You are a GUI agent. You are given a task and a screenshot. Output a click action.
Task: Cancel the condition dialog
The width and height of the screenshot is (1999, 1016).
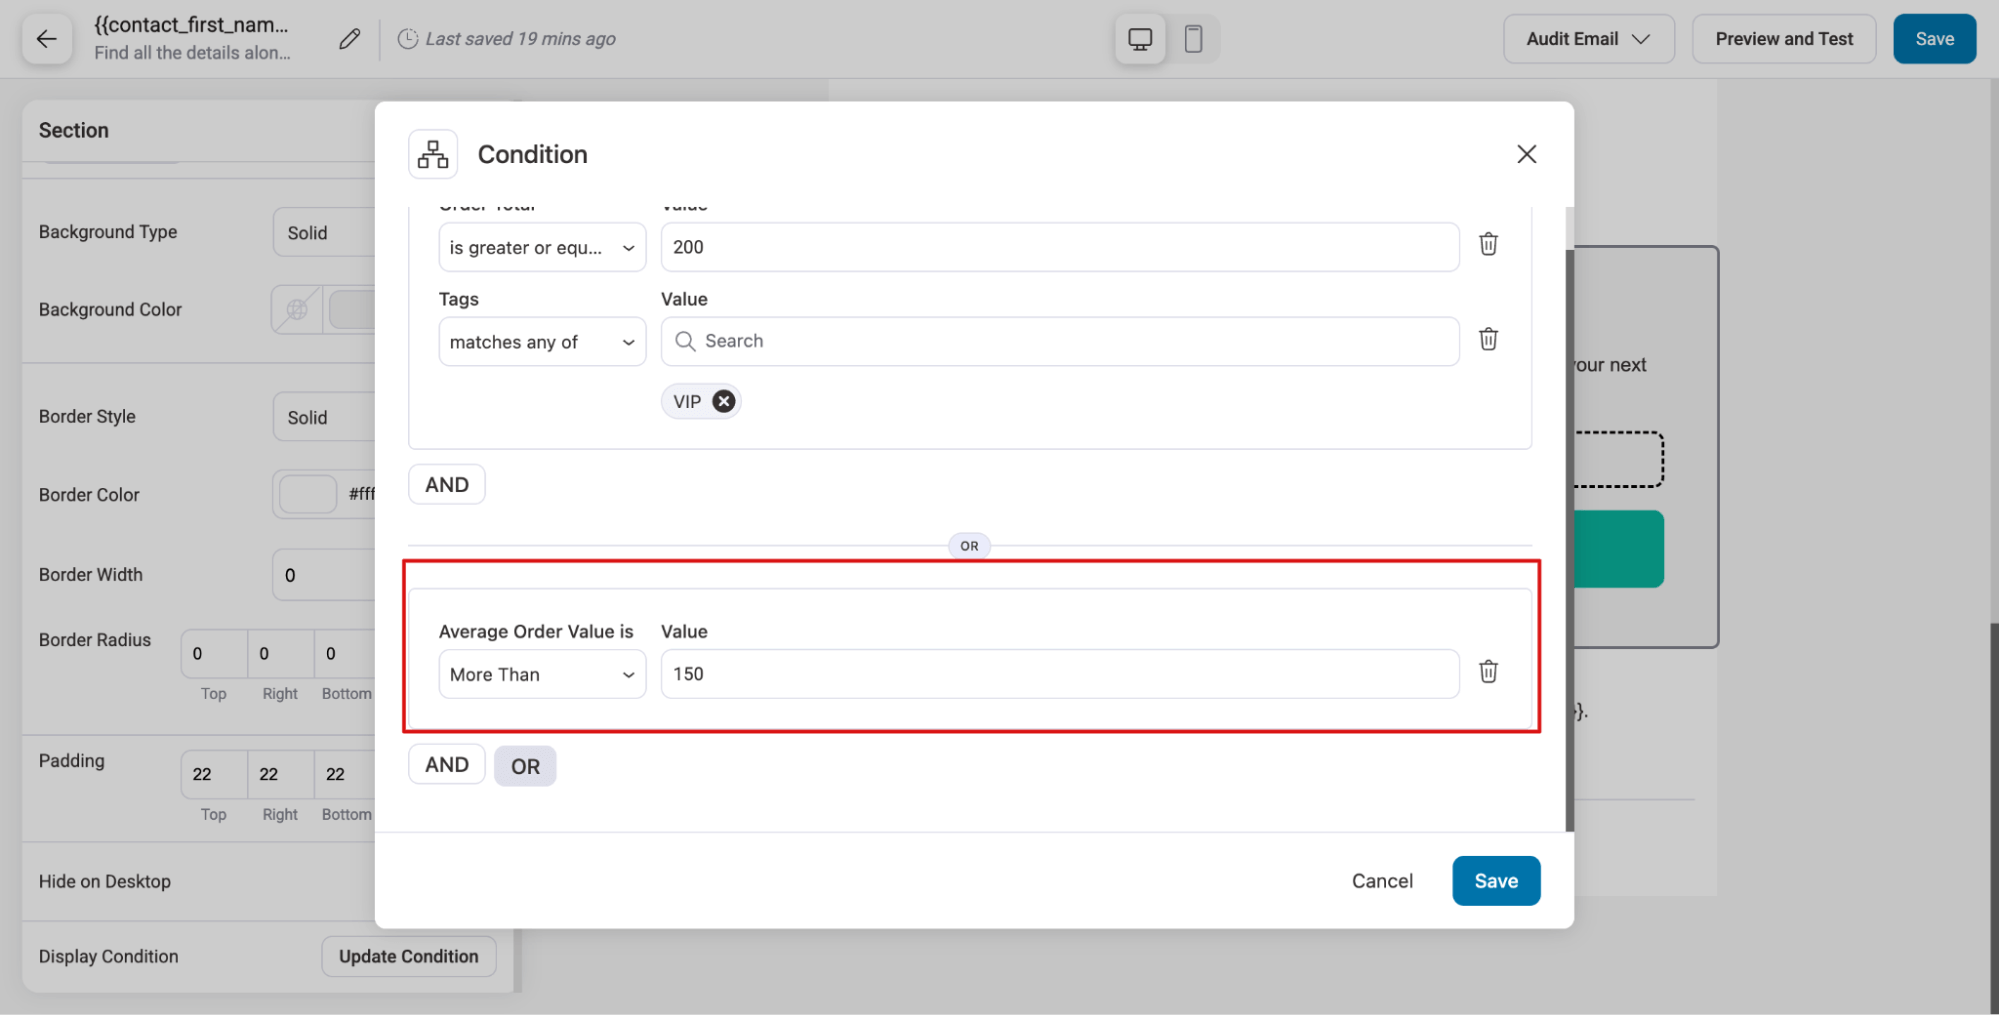click(x=1382, y=881)
